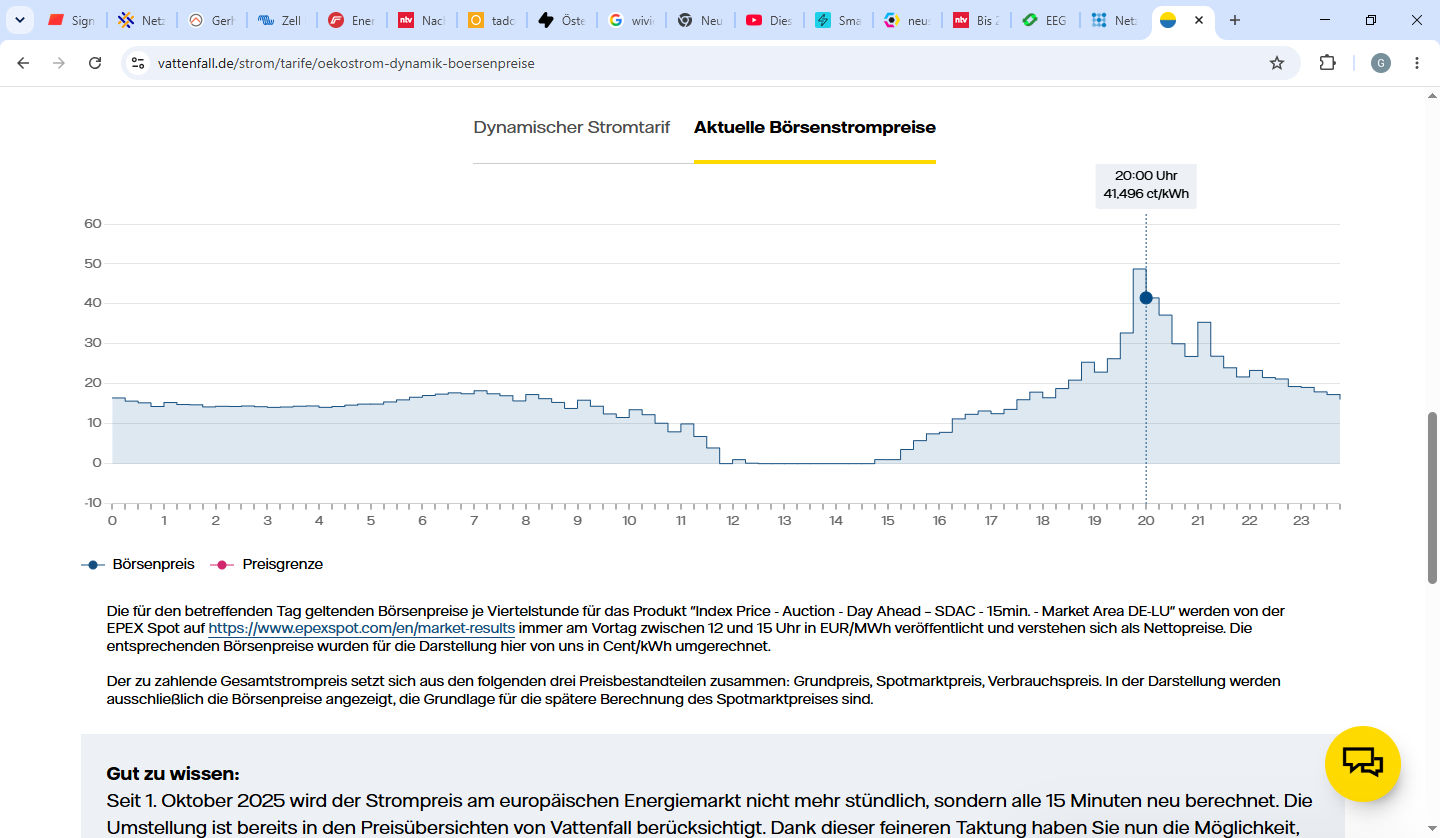Switch to the 'Zell' browser tab
The width and height of the screenshot is (1440, 838).
point(280,20)
